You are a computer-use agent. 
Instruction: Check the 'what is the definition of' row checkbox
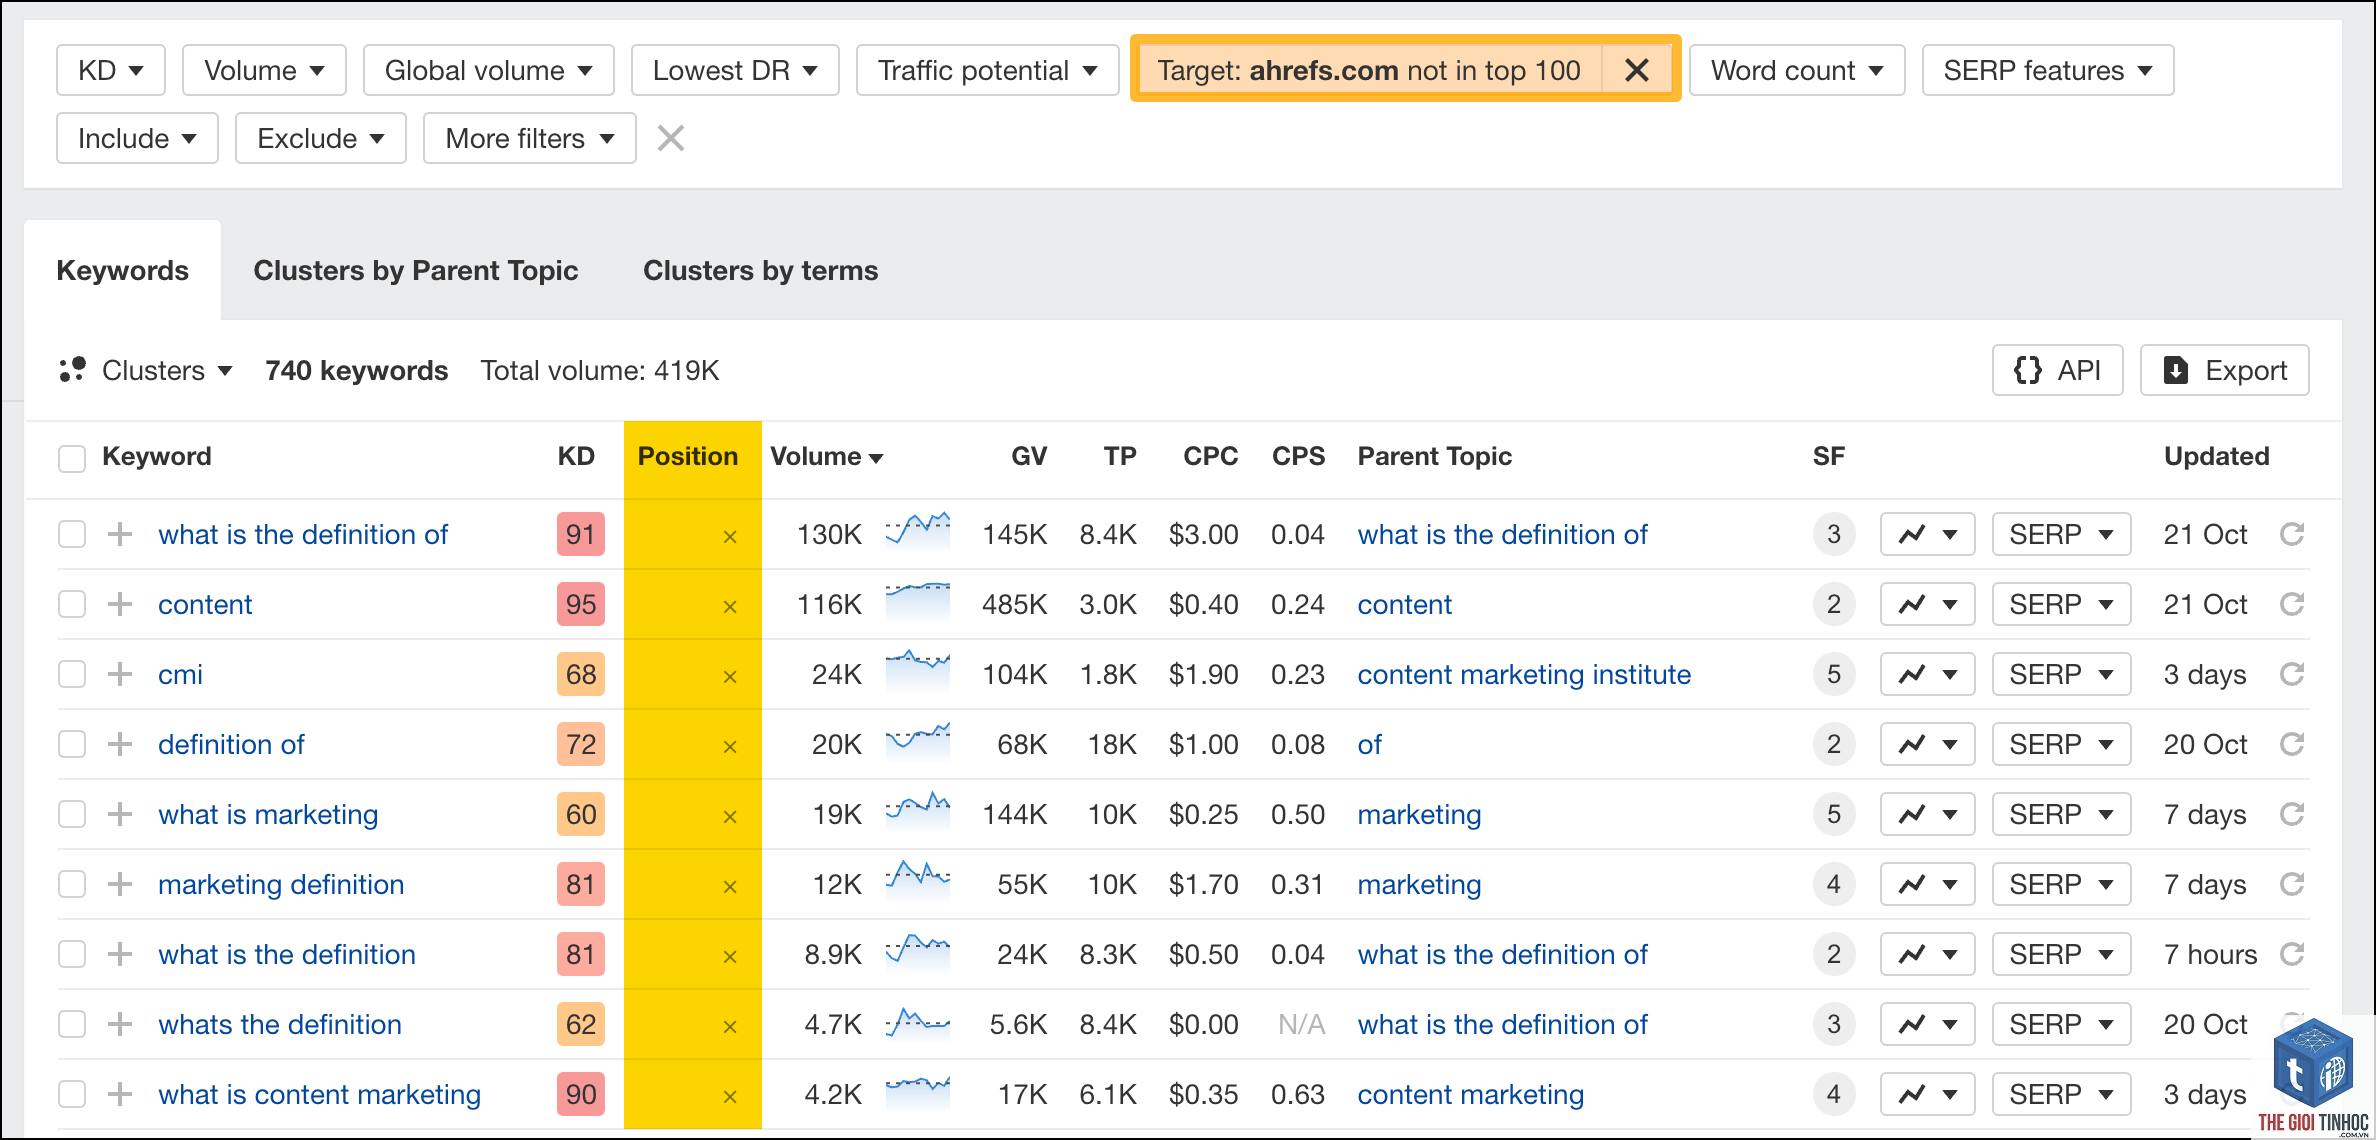(72, 534)
